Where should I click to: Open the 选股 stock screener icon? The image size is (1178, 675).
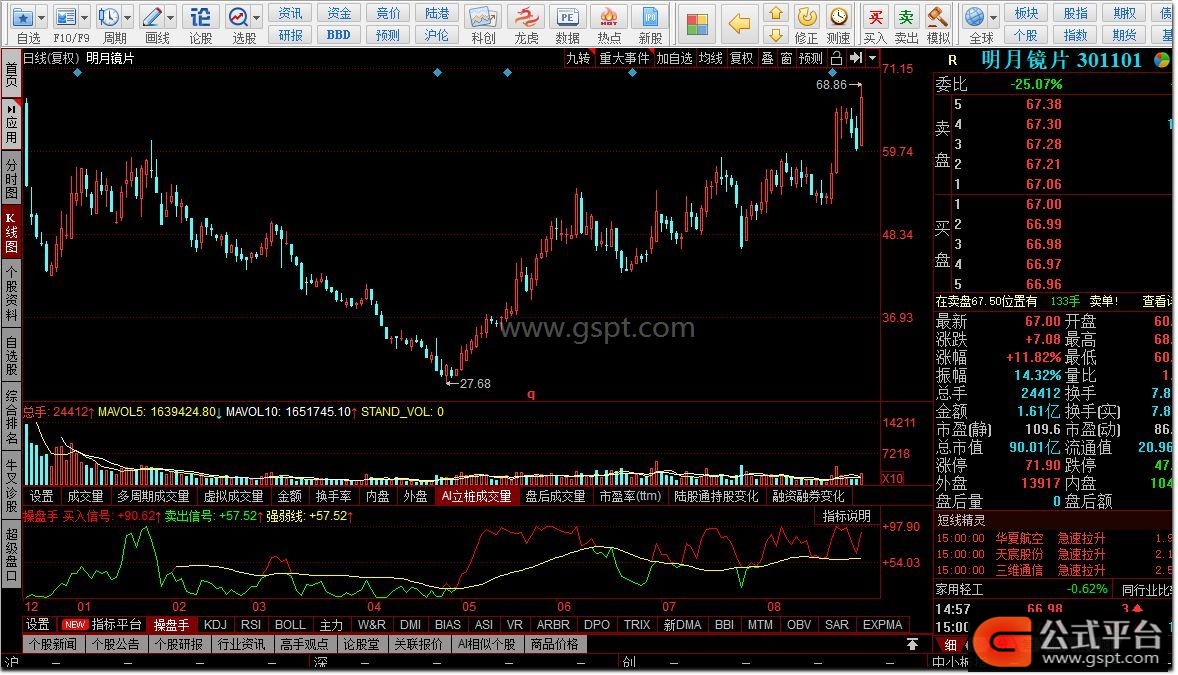click(239, 17)
